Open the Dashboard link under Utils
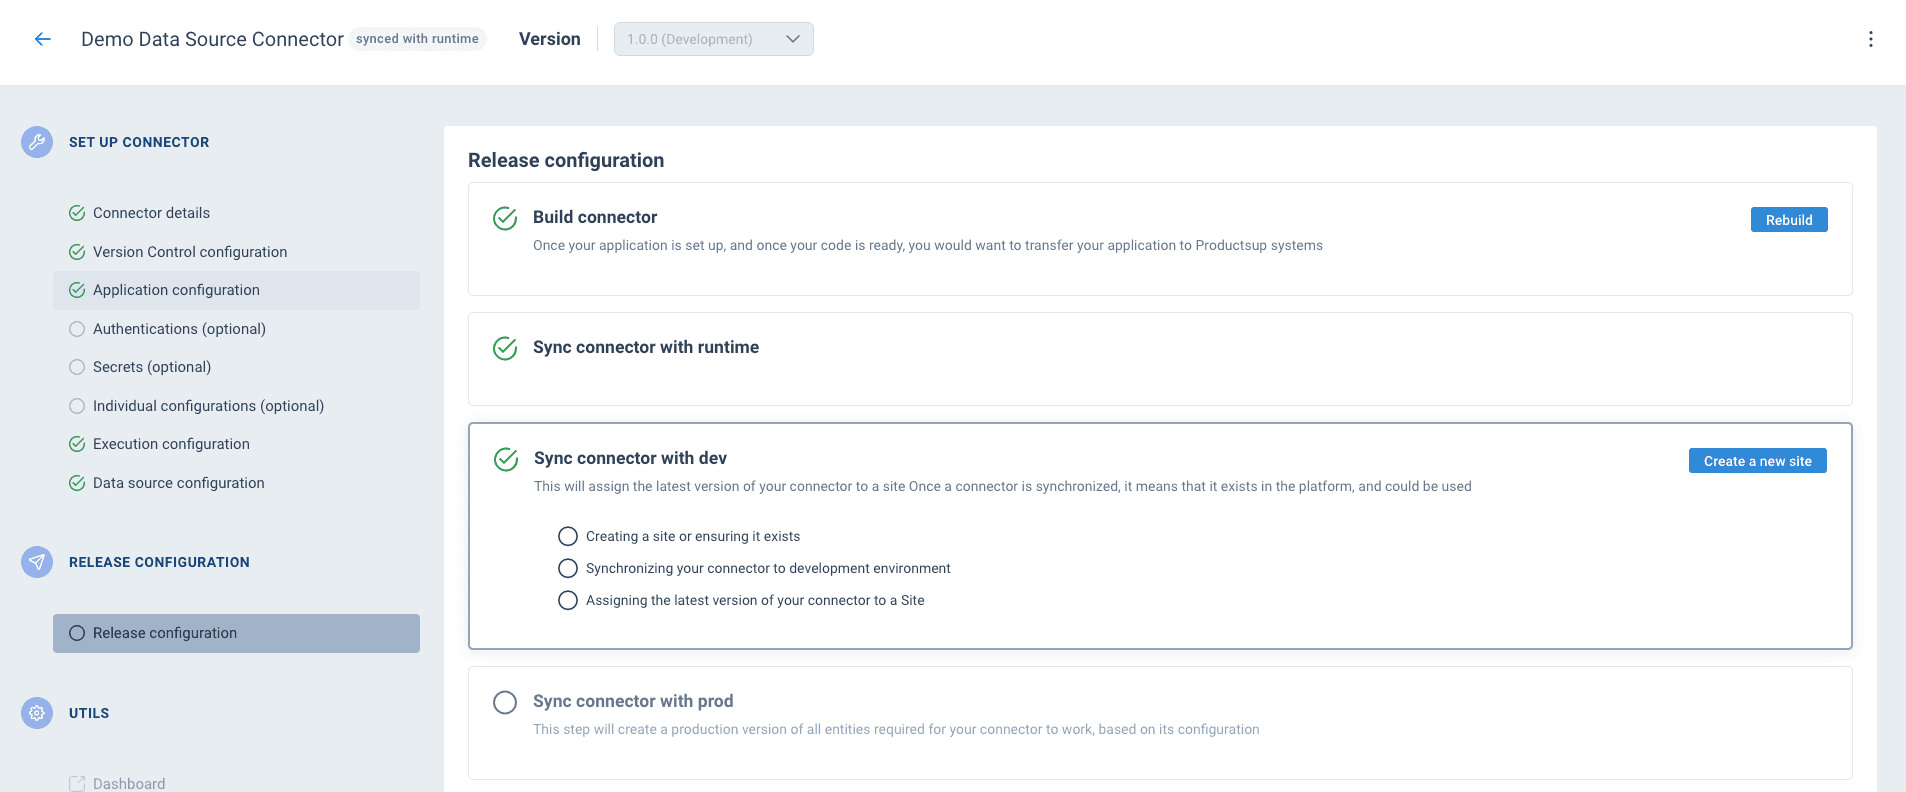Screen dimensions: 1906x792 129,783
